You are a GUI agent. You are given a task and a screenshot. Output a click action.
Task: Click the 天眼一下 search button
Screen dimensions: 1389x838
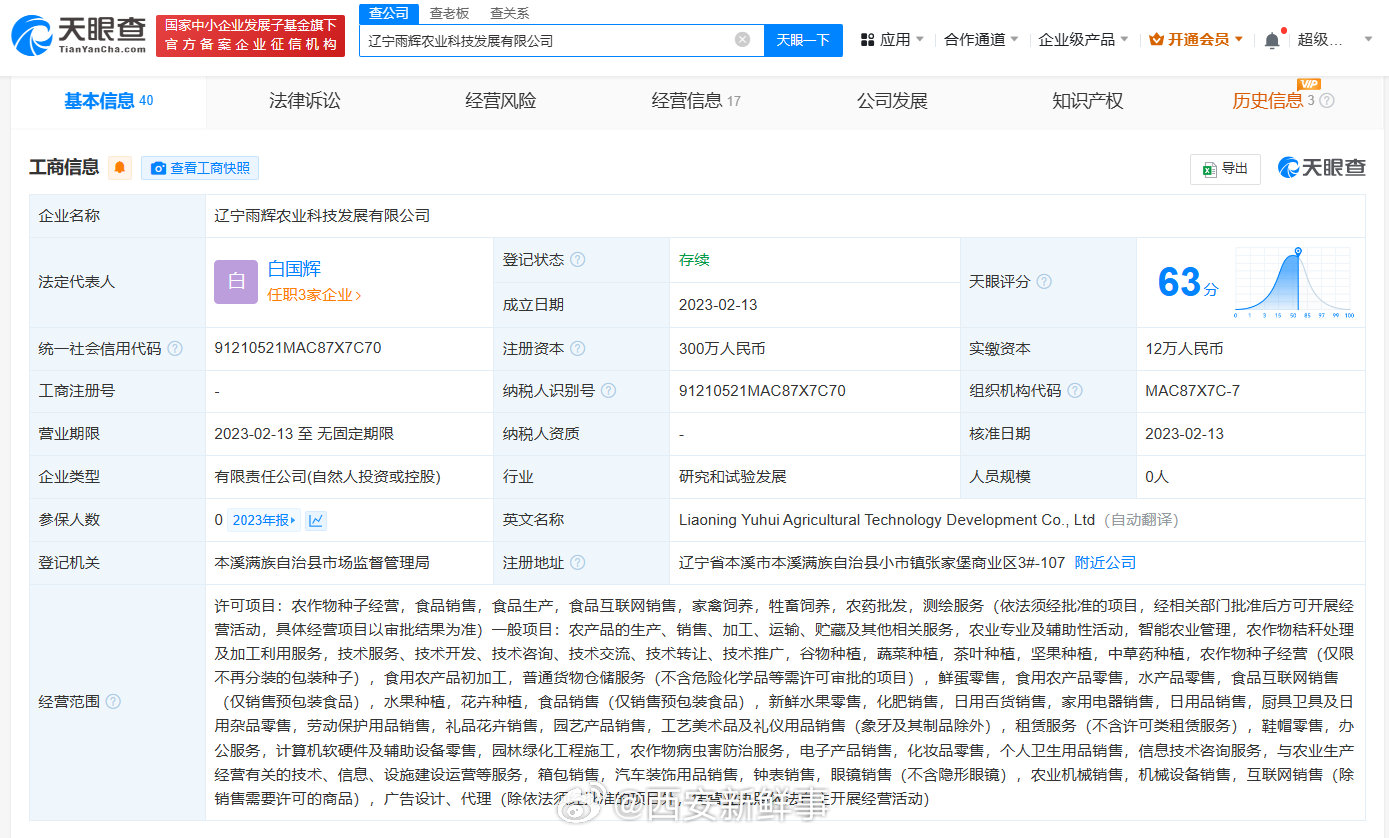(x=803, y=40)
